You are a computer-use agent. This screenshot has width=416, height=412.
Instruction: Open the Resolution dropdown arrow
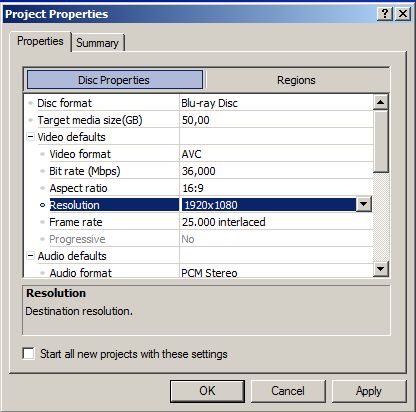[x=364, y=205]
